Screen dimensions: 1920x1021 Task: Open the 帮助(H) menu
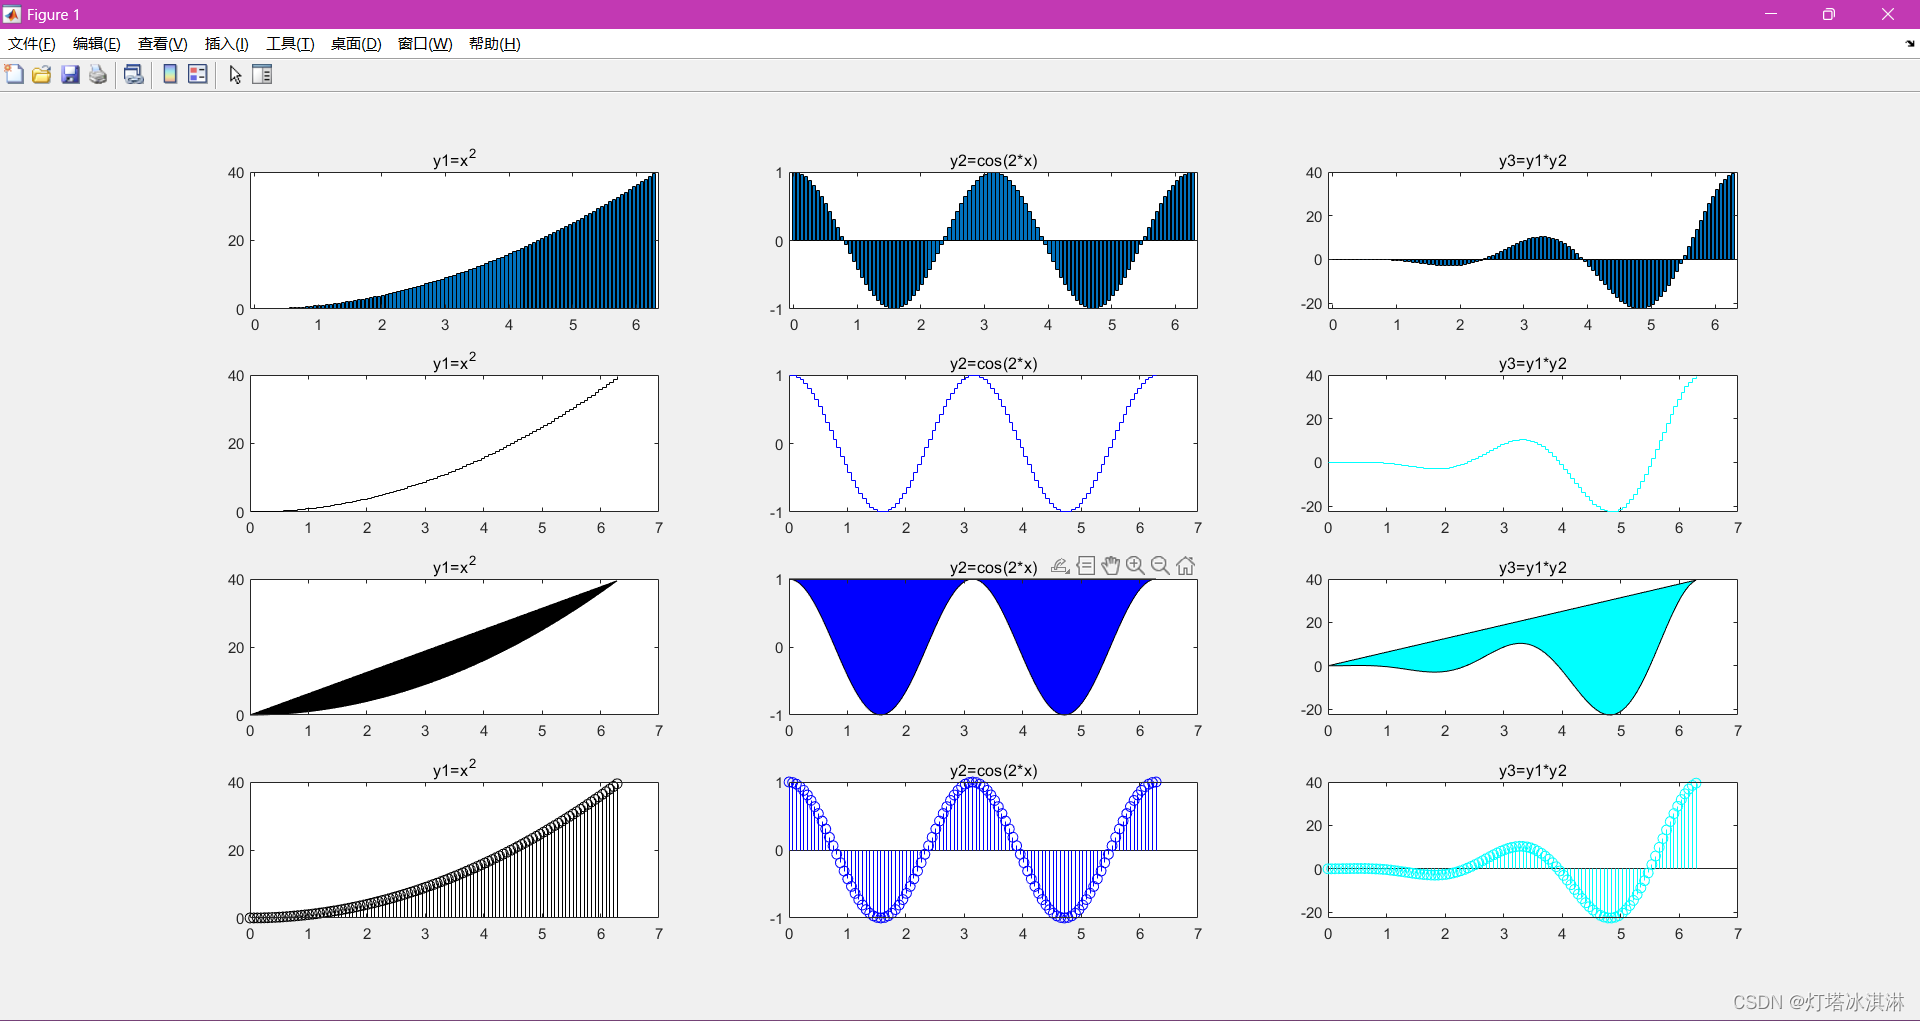point(495,44)
